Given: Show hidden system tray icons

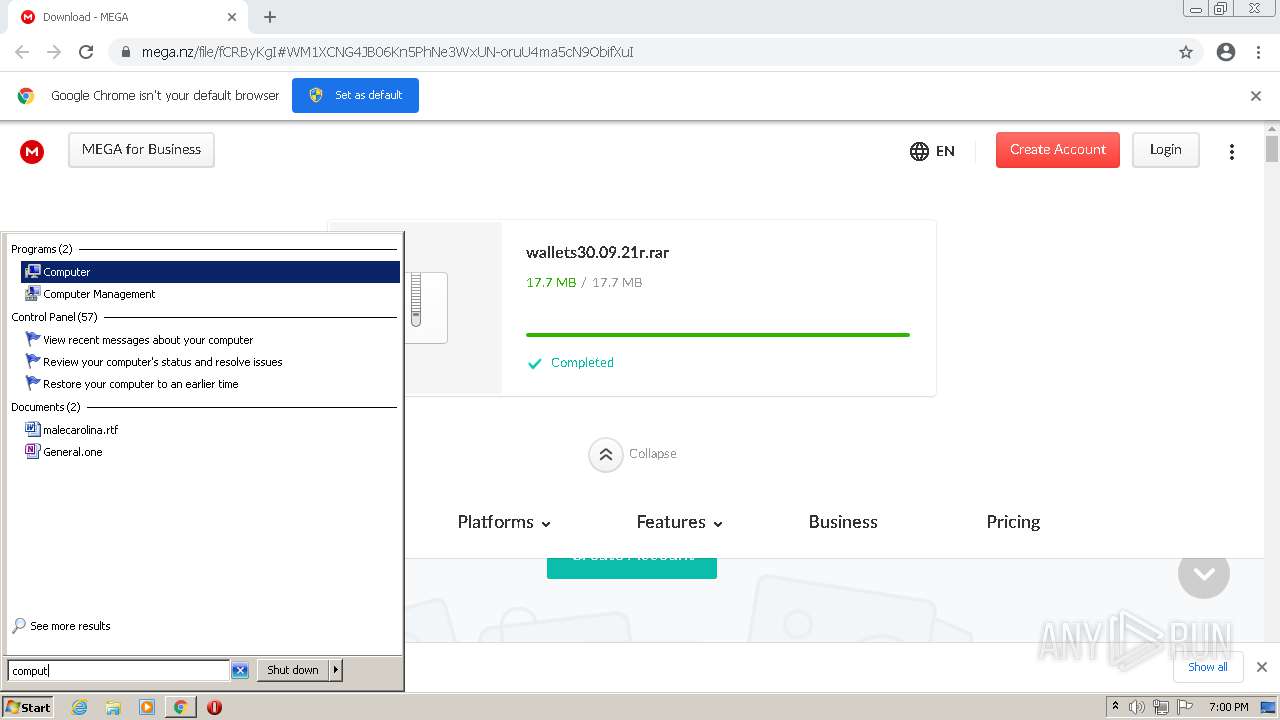Looking at the screenshot, I should coord(1115,707).
